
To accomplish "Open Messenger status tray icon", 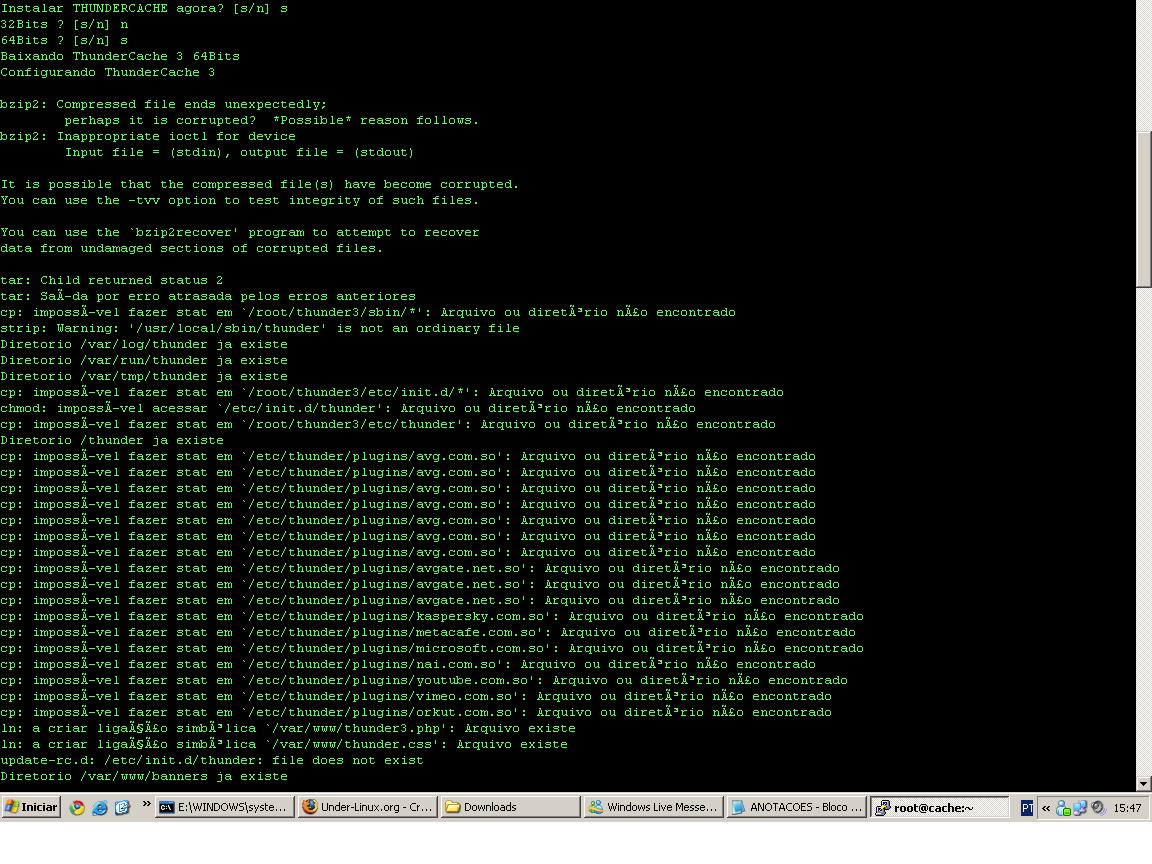I will point(1062,807).
